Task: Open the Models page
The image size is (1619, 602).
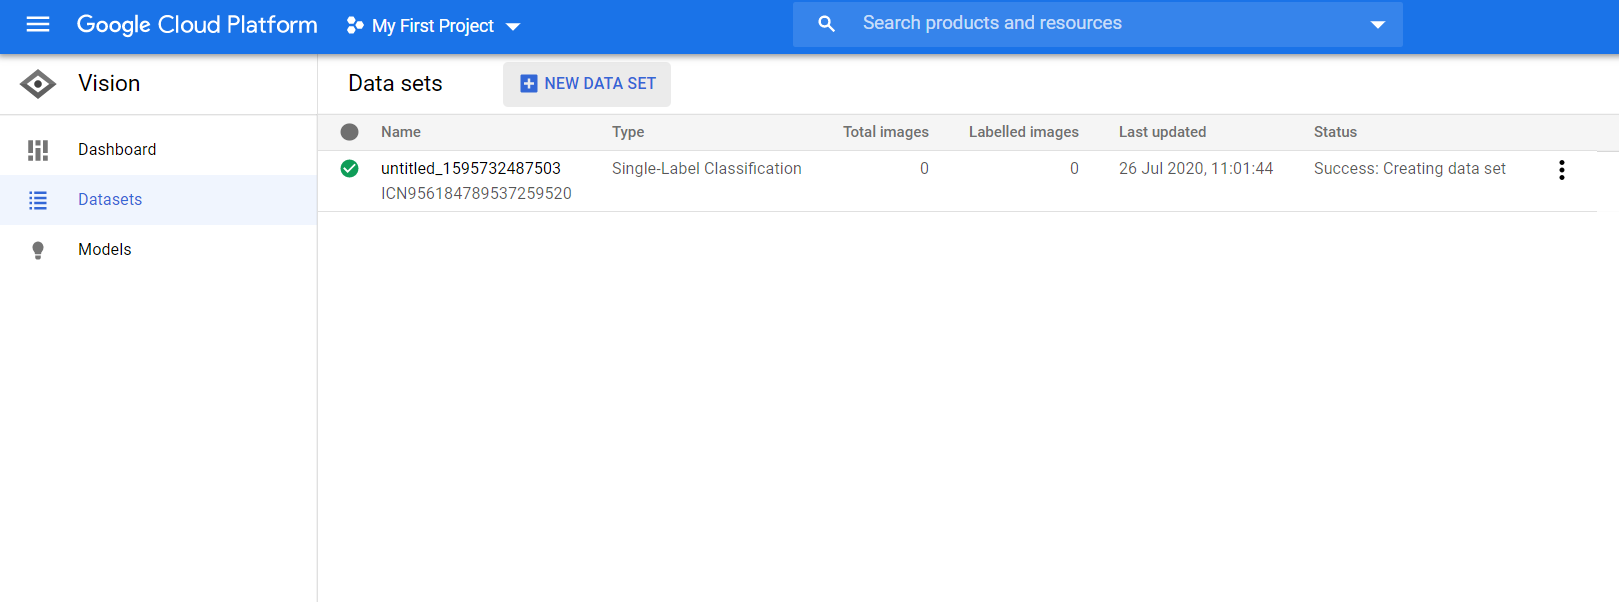Action: (158, 250)
